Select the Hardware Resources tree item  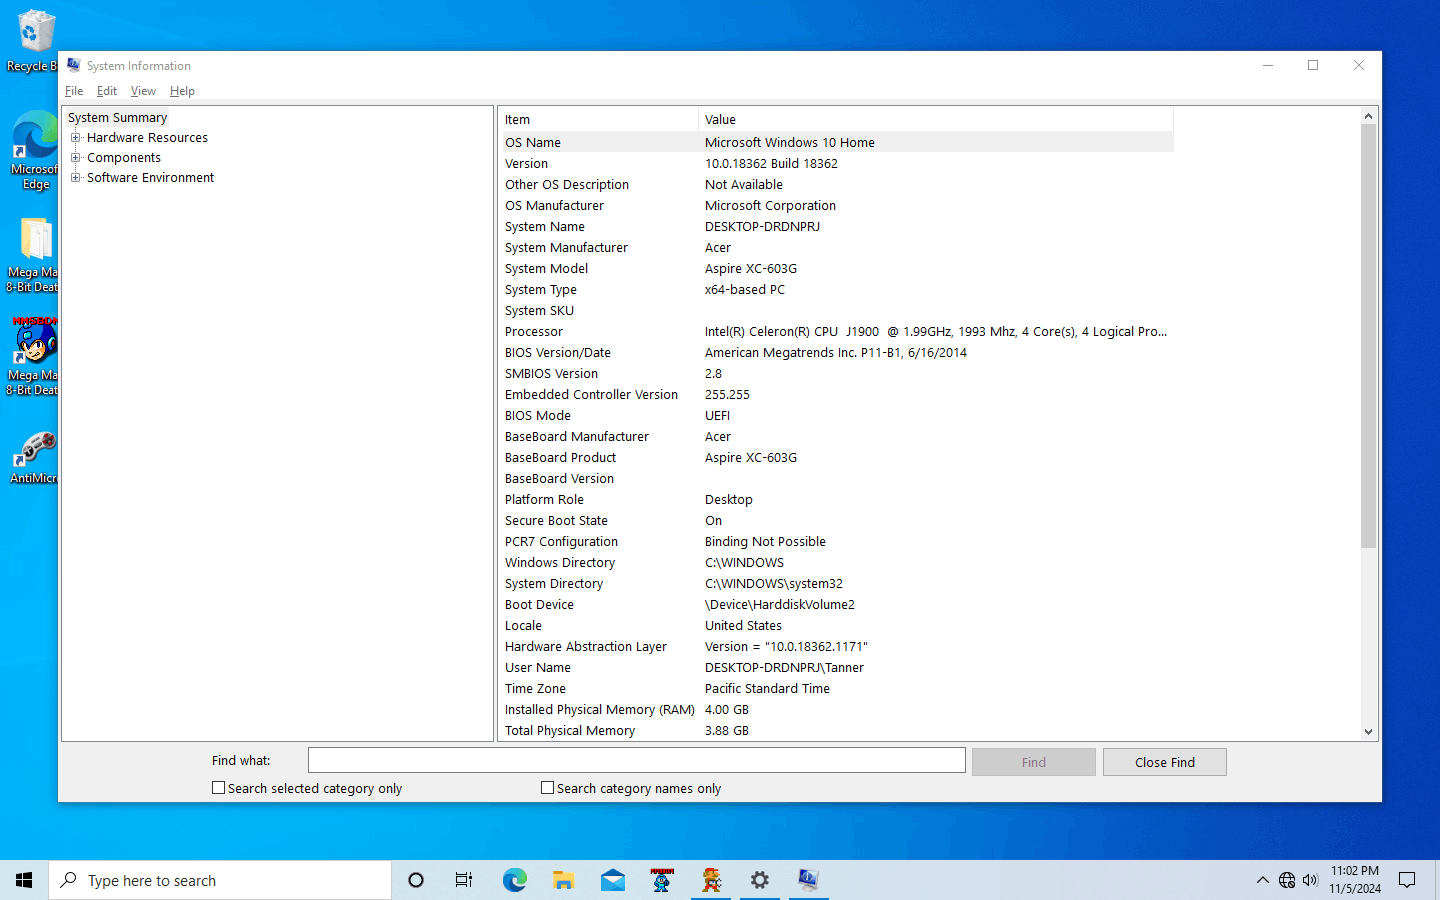coord(147,138)
